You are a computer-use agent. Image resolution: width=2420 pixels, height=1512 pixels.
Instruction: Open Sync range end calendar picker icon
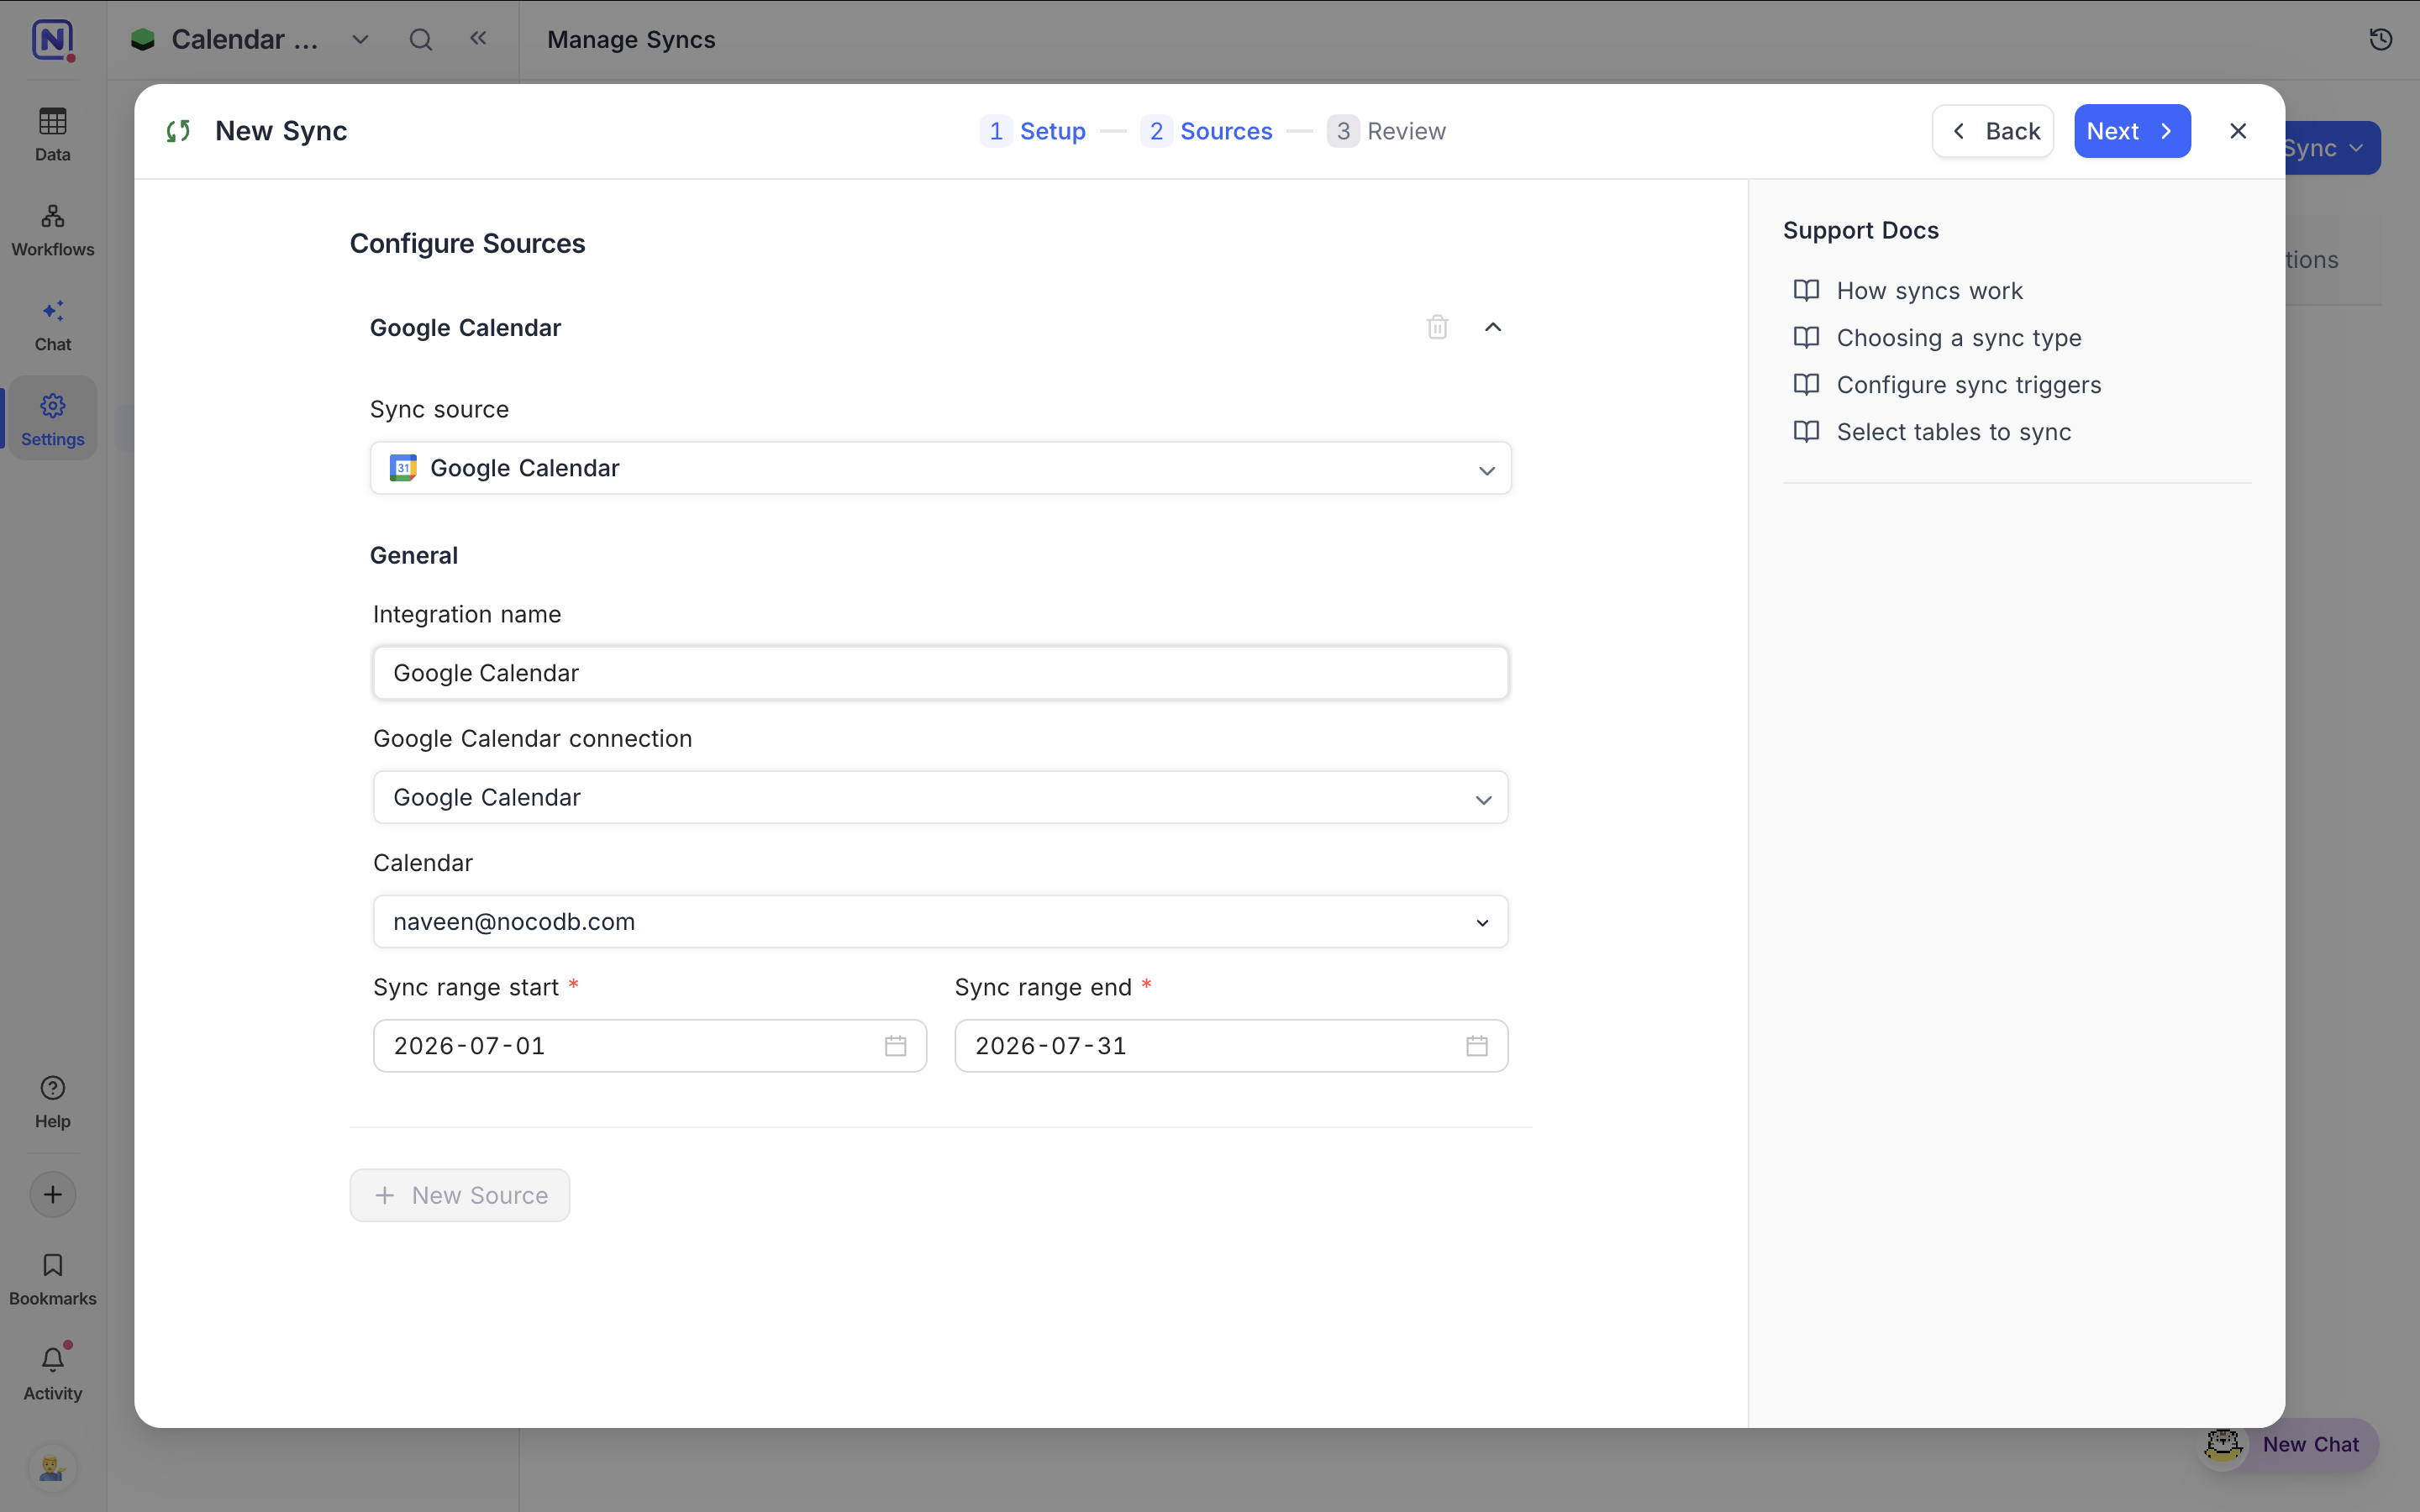click(1477, 1046)
